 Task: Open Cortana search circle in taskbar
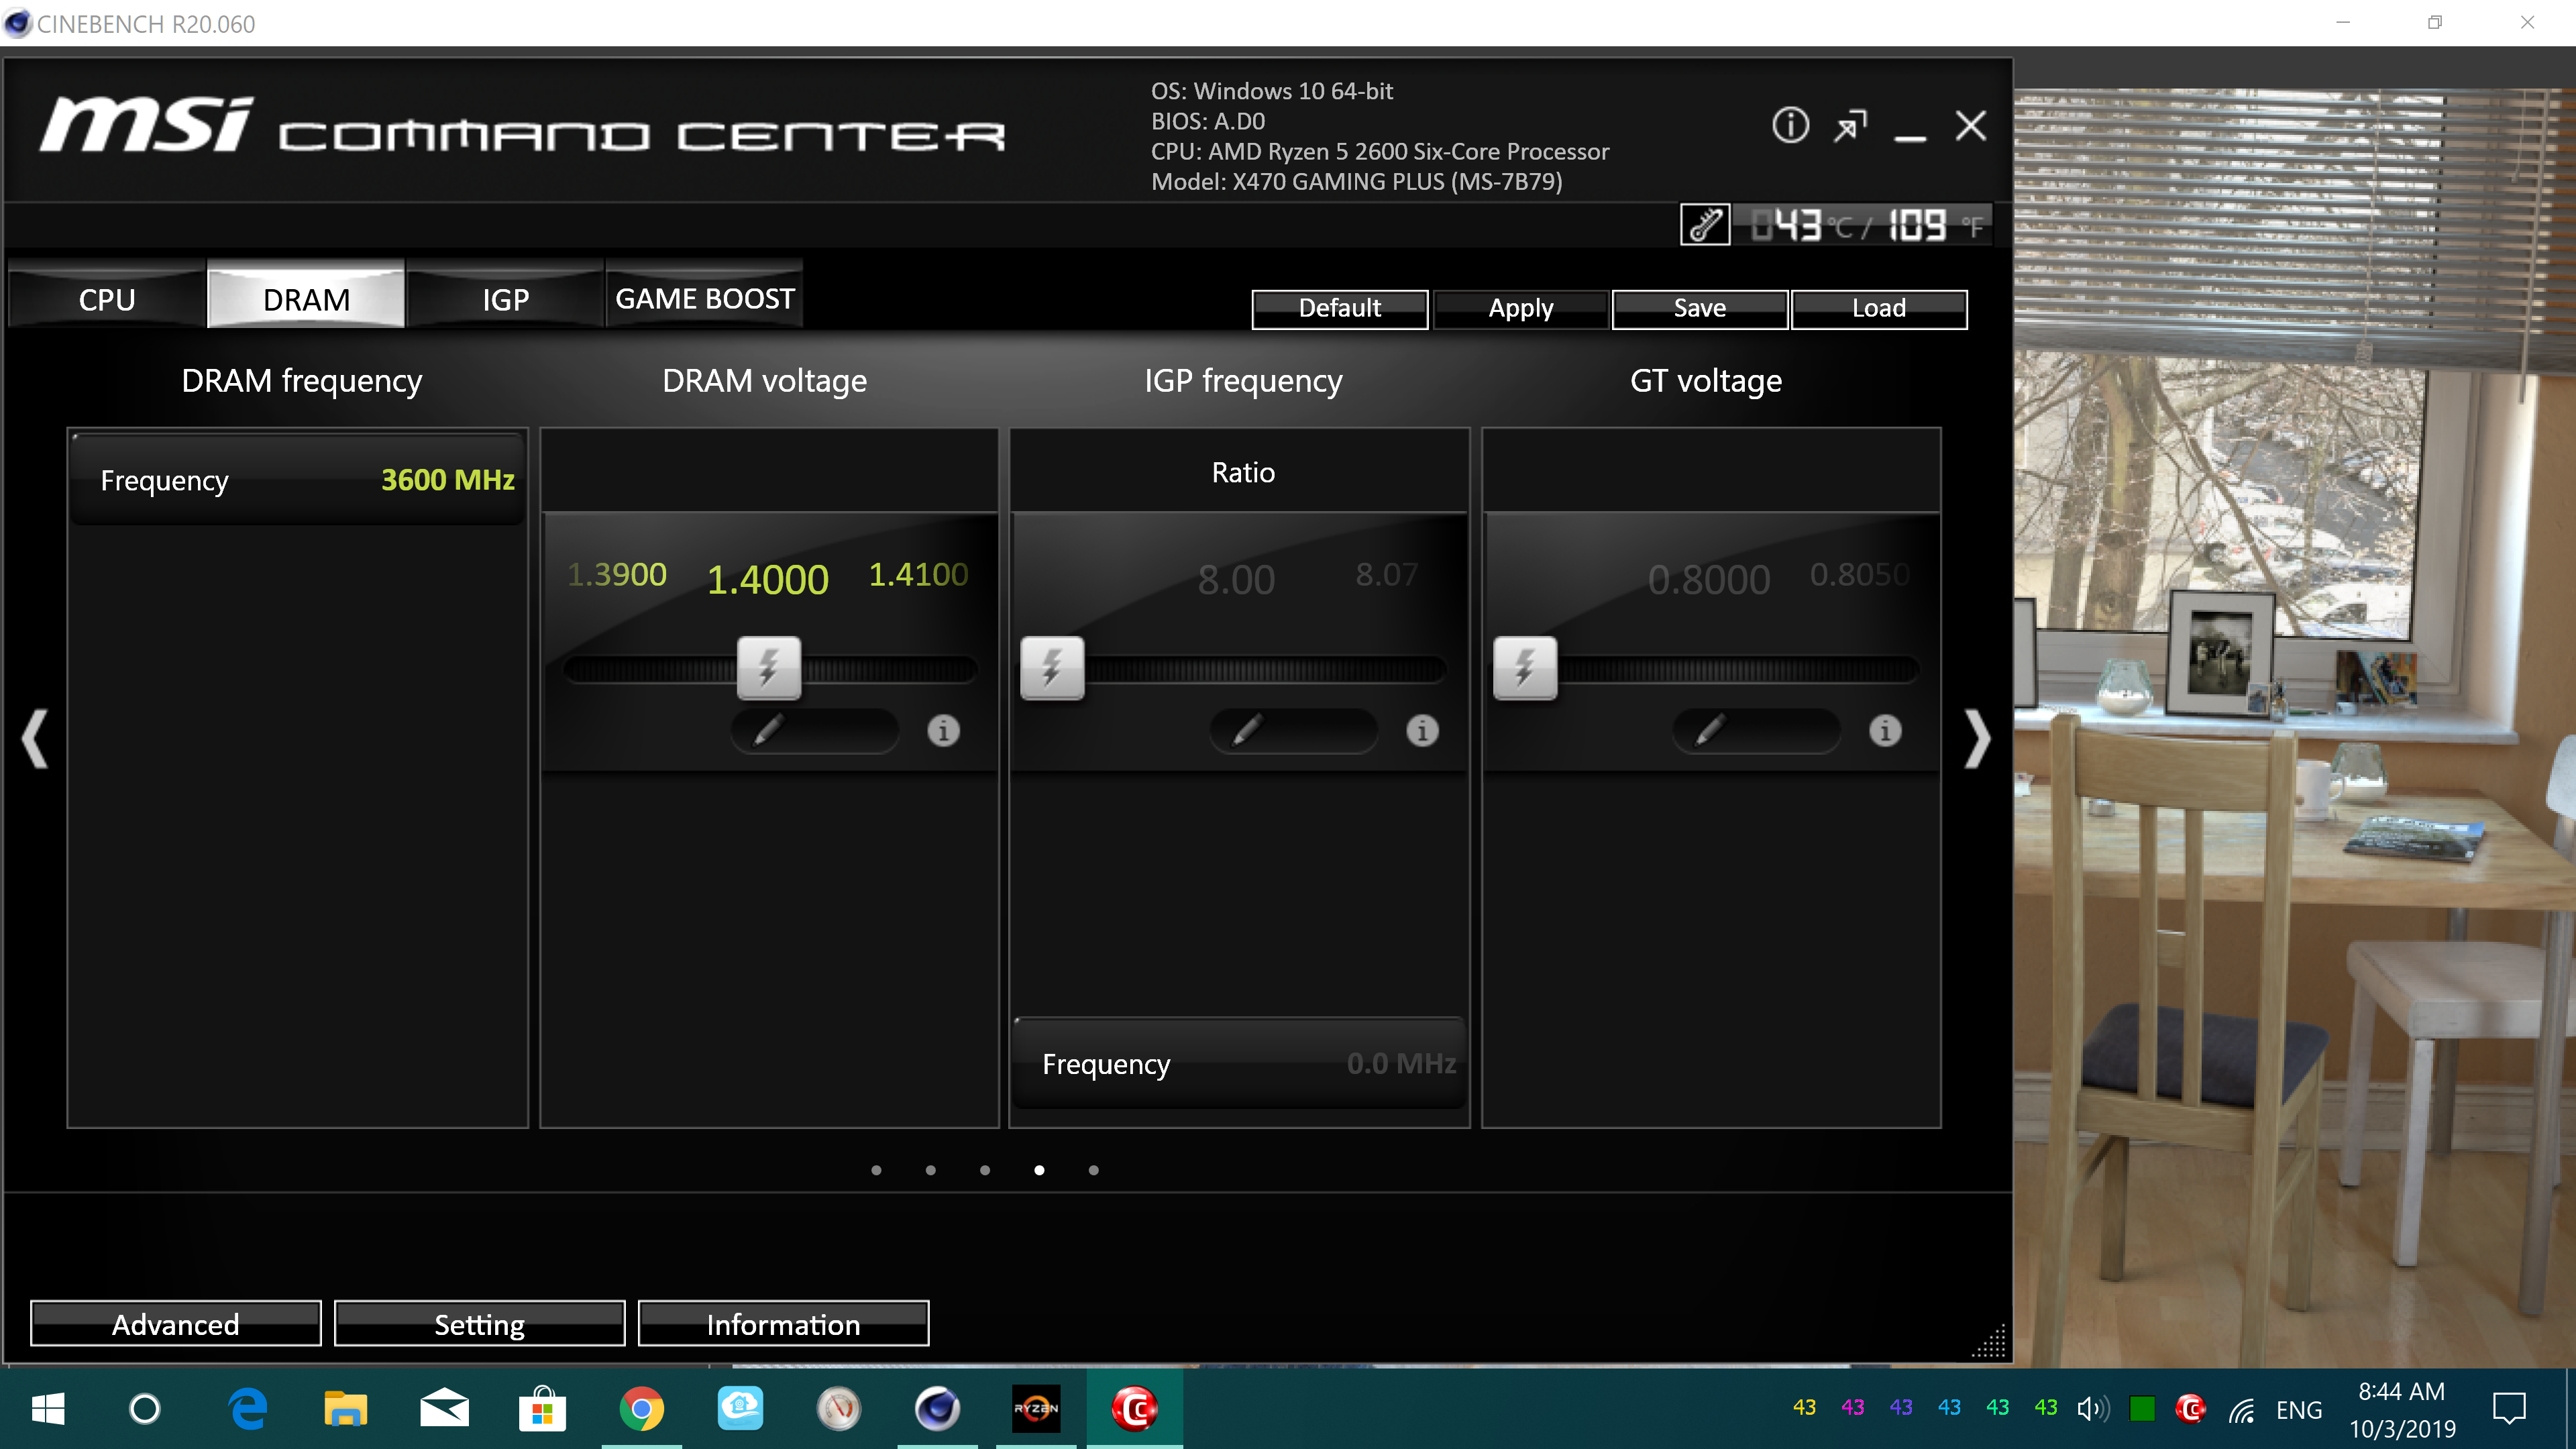pos(145,1409)
